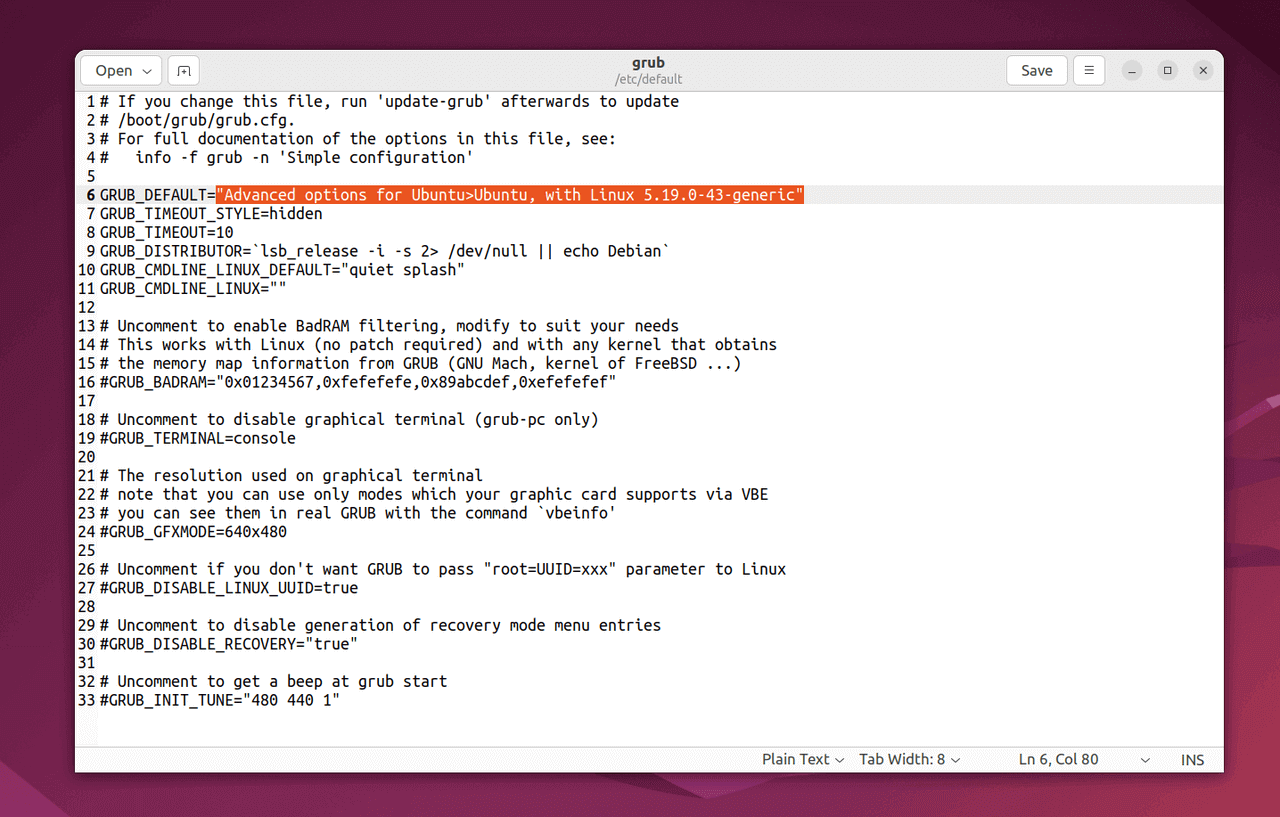Screen dimensions: 1280x817
Task: Minimize the grub editor window
Action: (x=1132, y=71)
